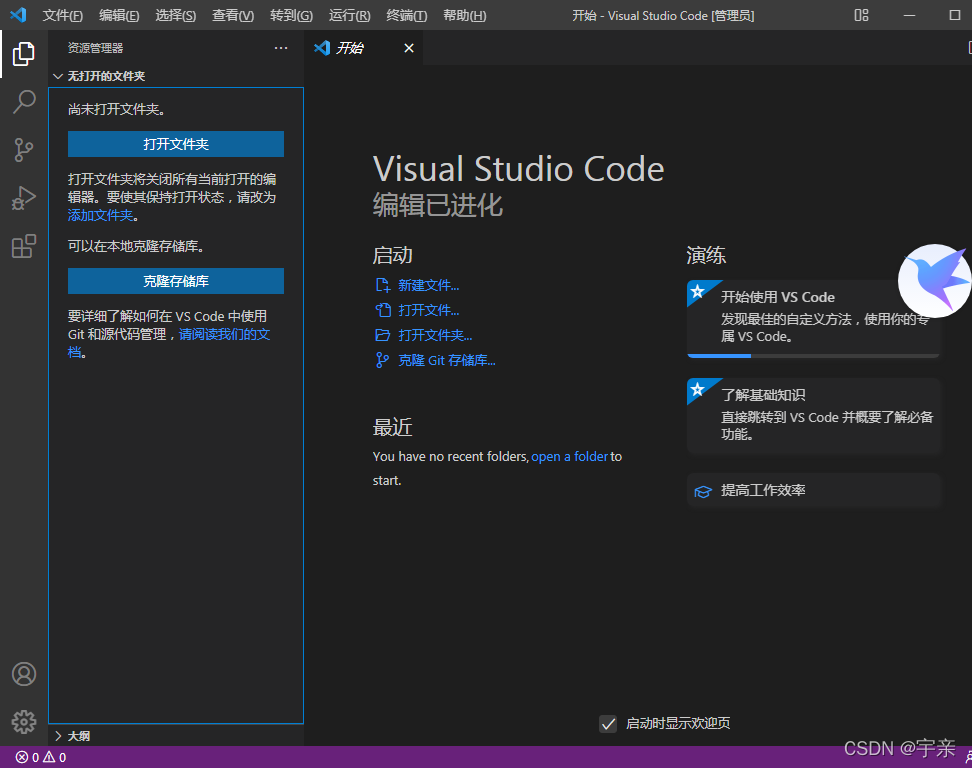Open the Source Control view
This screenshot has width=972, height=768.
[24, 150]
